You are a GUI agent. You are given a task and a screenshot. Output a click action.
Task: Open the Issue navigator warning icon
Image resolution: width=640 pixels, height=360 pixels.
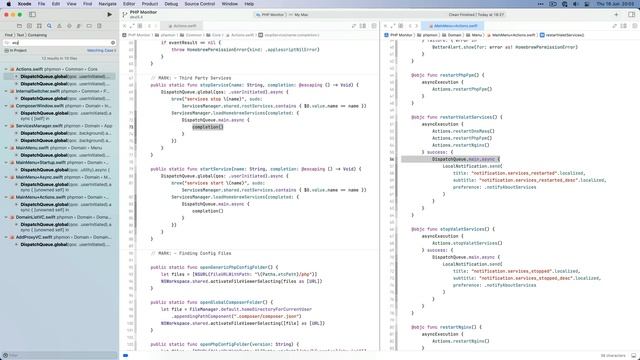pos(59,26)
